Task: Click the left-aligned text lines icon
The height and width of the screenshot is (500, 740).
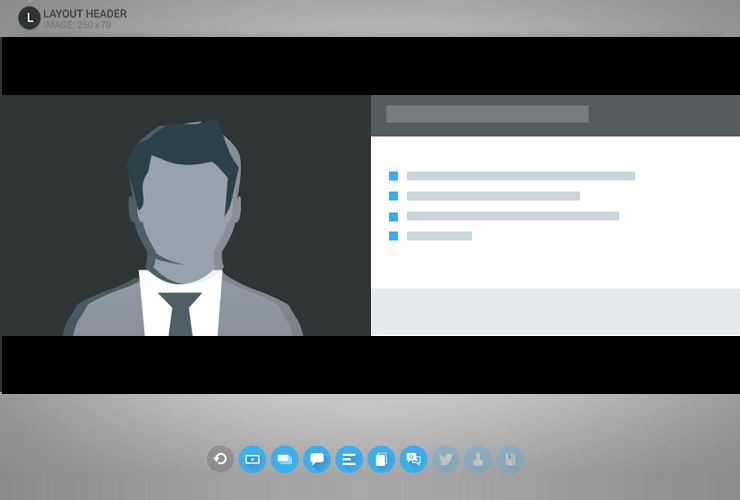Action: (x=349, y=459)
